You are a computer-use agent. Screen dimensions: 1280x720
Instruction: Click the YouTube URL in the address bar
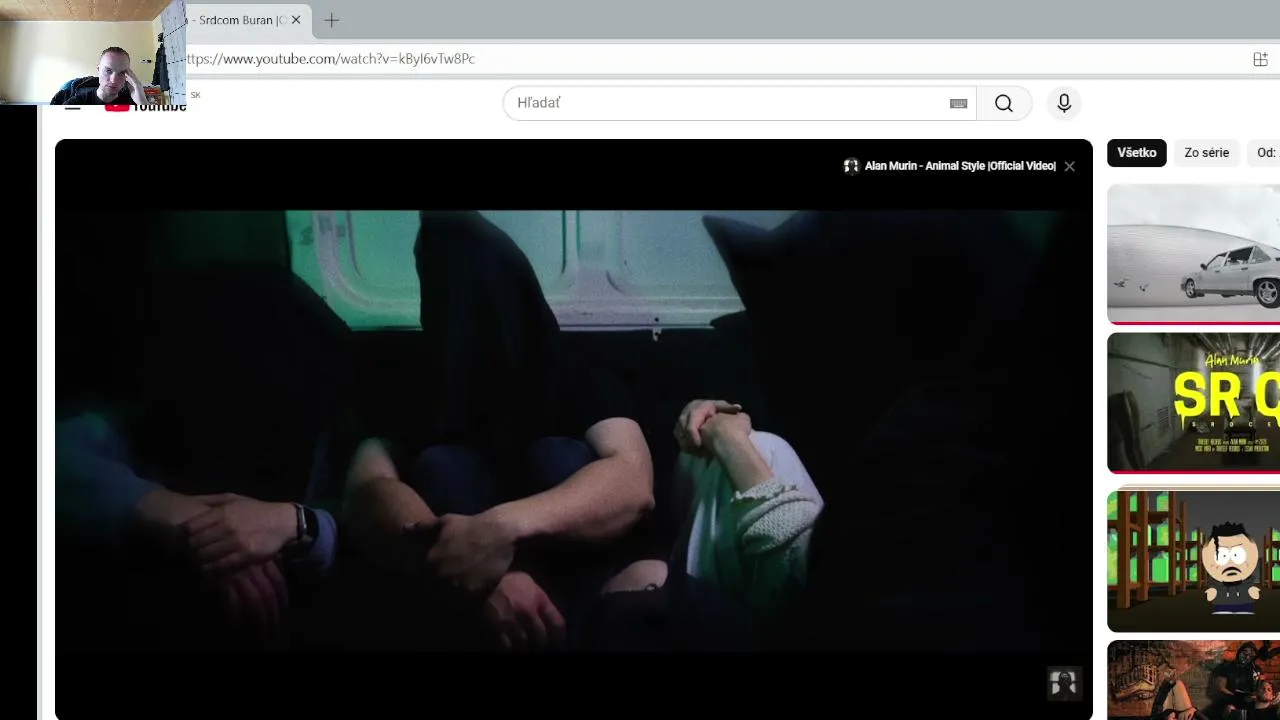(331, 59)
